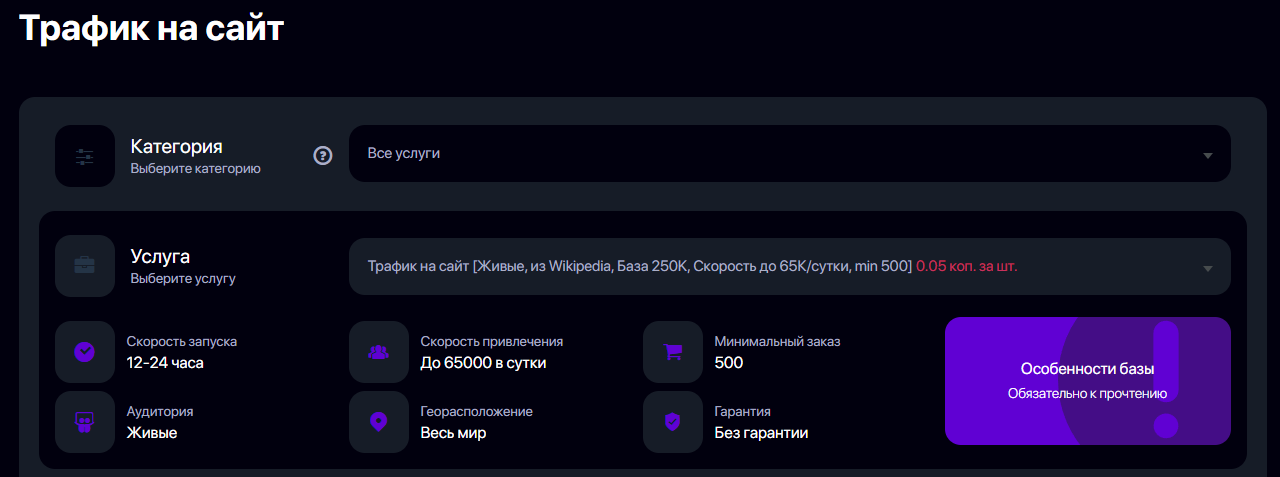
Task: Click 'Обязательно к прочтению' text
Action: coord(1088,394)
